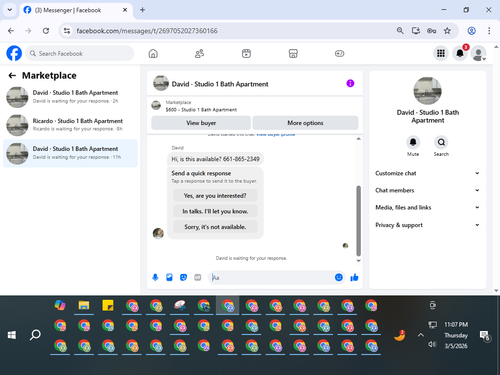Click the More options button
This screenshot has width=500, height=375.
305,123
